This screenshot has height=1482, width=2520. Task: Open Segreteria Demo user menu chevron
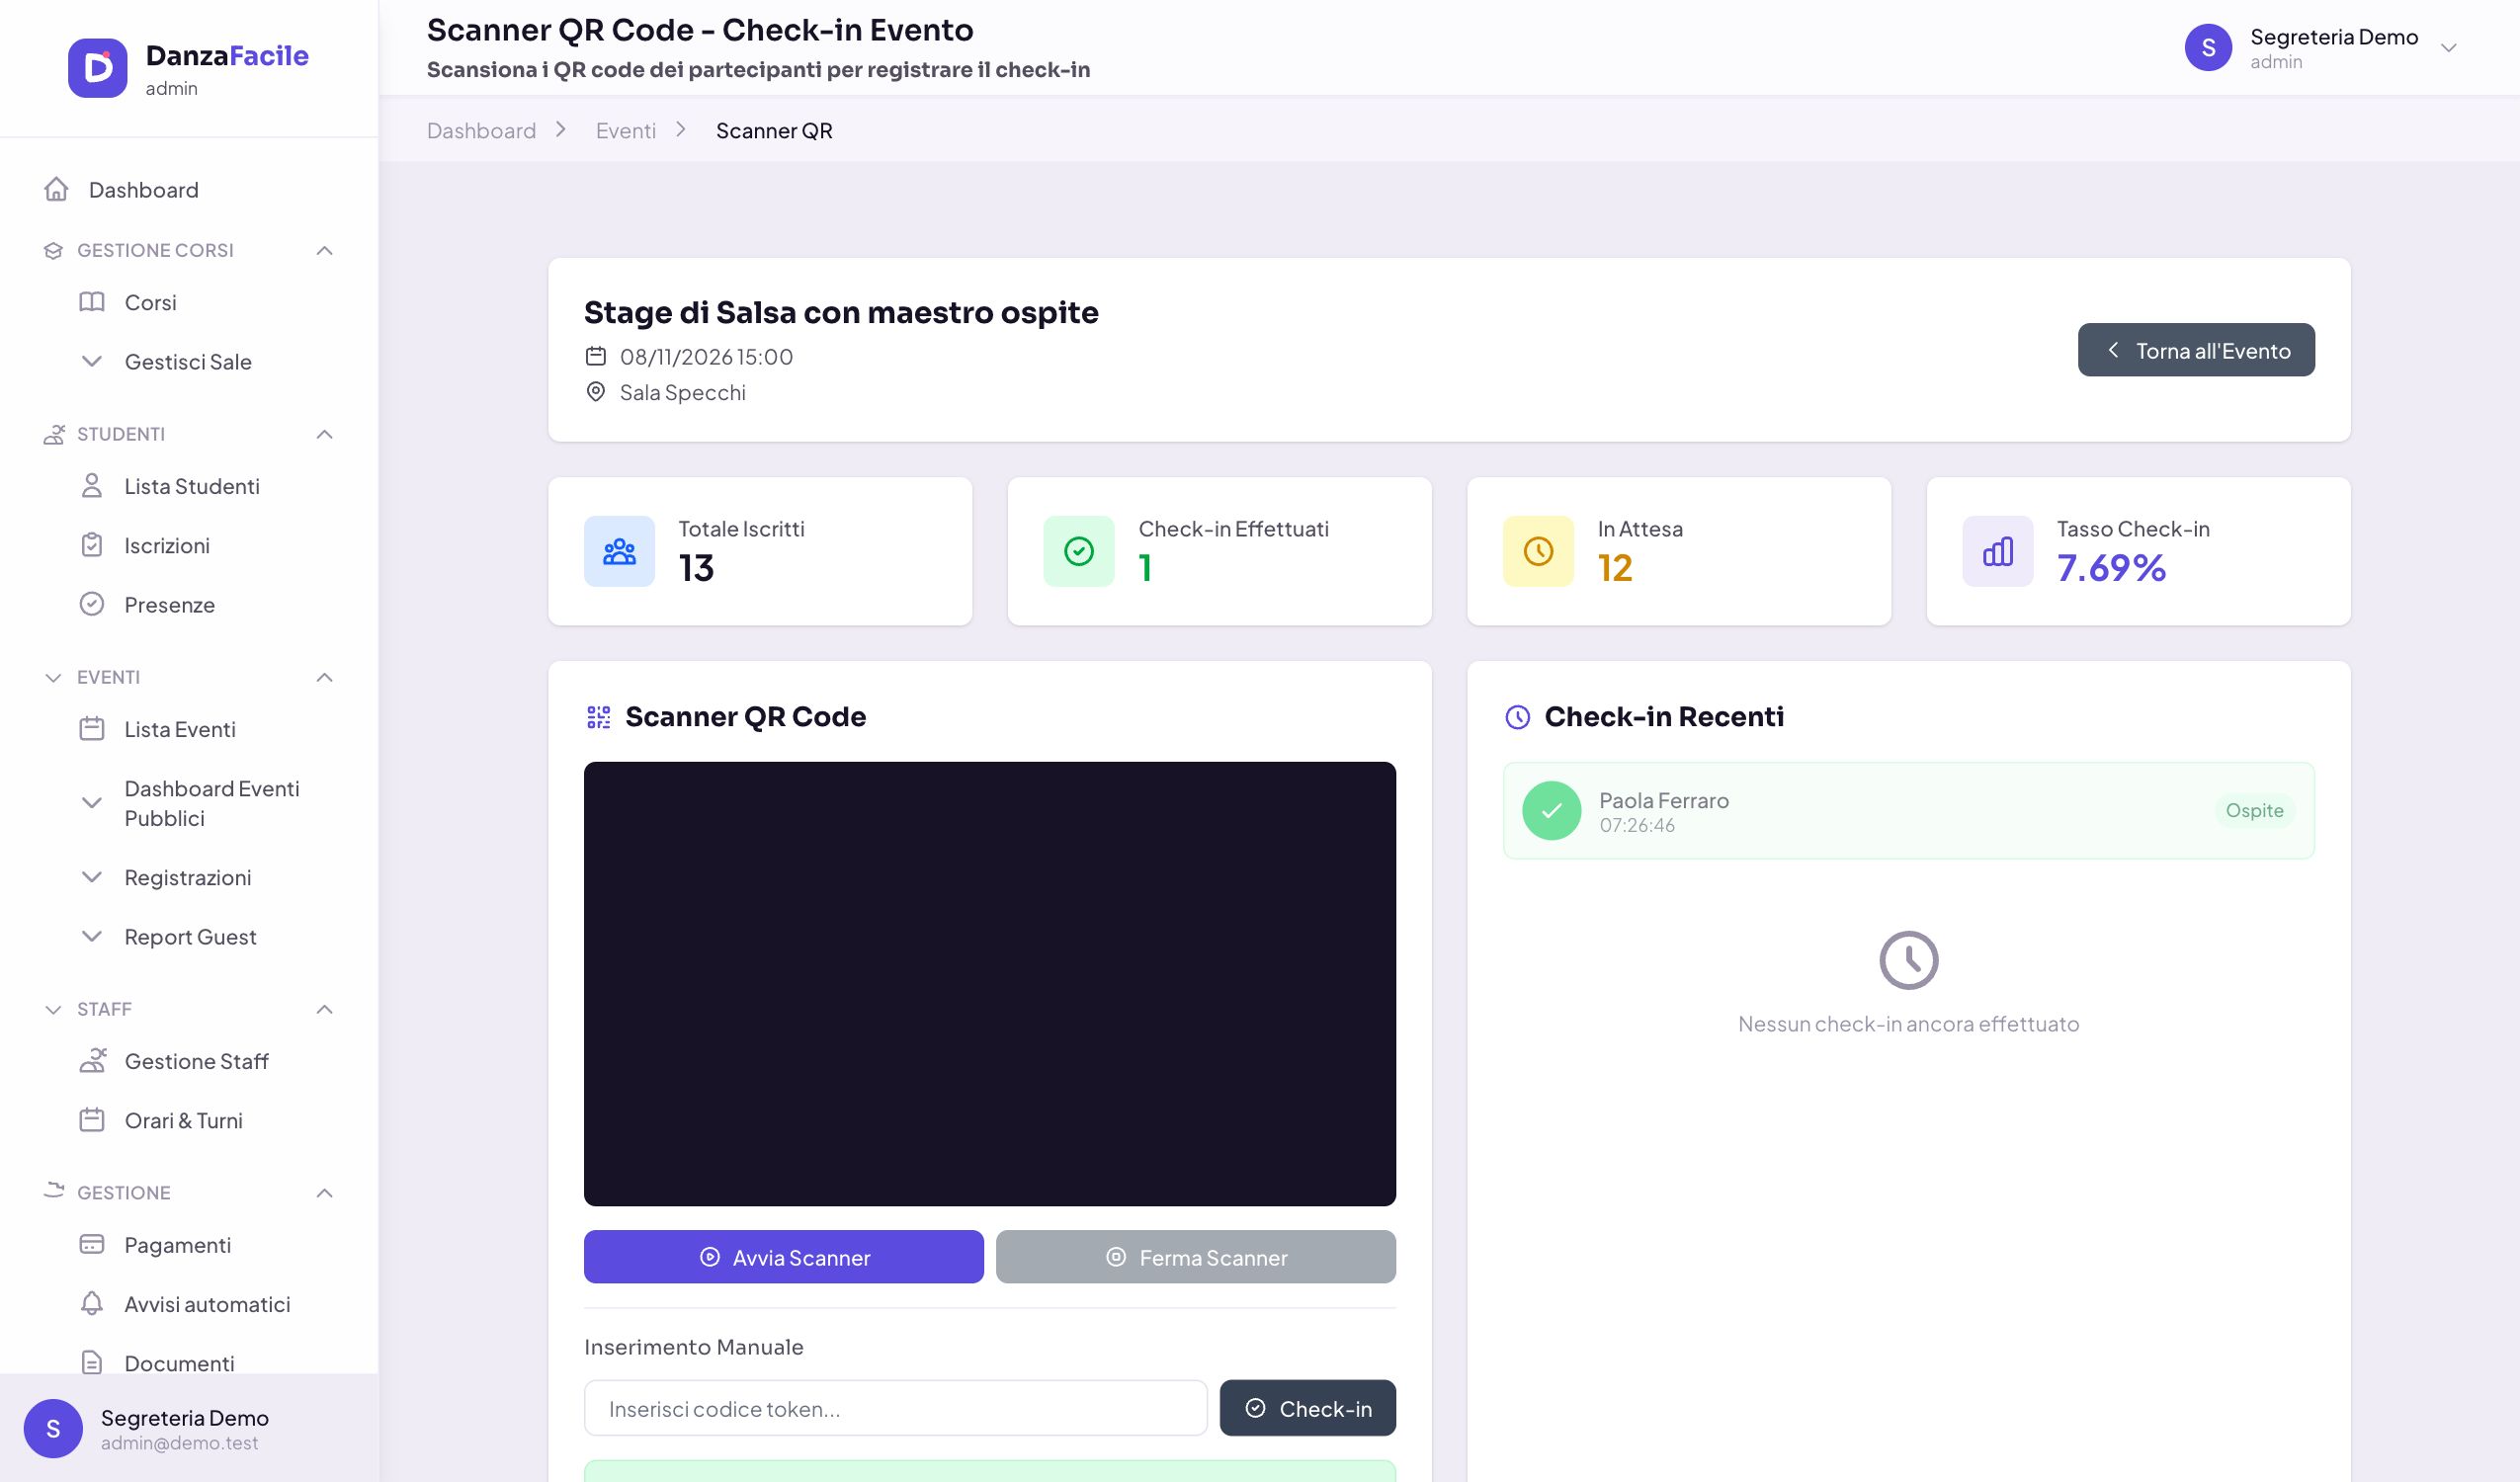2449,48
